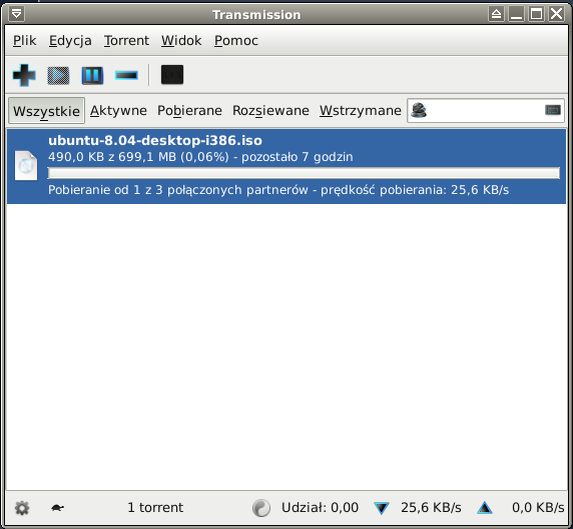This screenshot has width=573, height=529.
Task: Add a new torrent with plus icon
Action: pos(24,75)
